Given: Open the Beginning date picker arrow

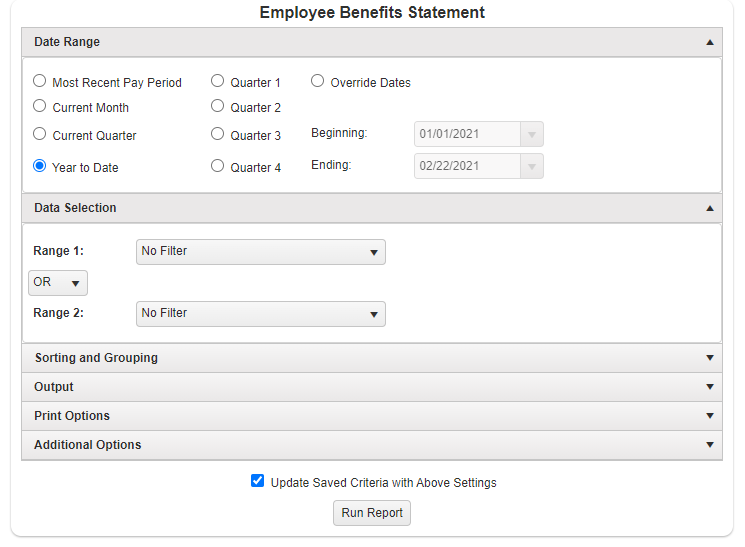Looking at the screenshot, I should coord(532,134).
